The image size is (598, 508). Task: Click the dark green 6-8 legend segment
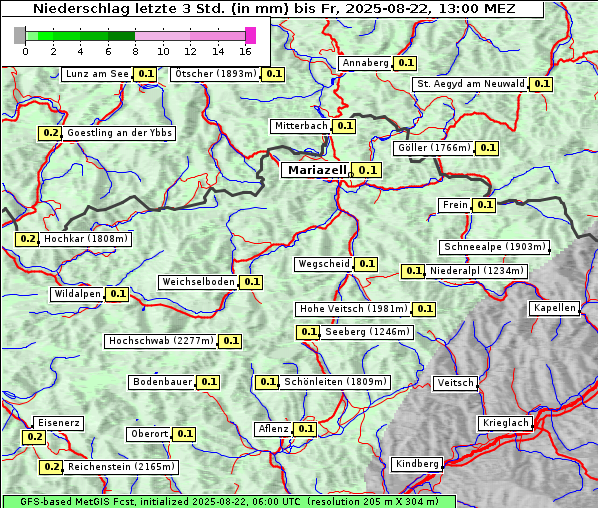click(x=121, y=36)
